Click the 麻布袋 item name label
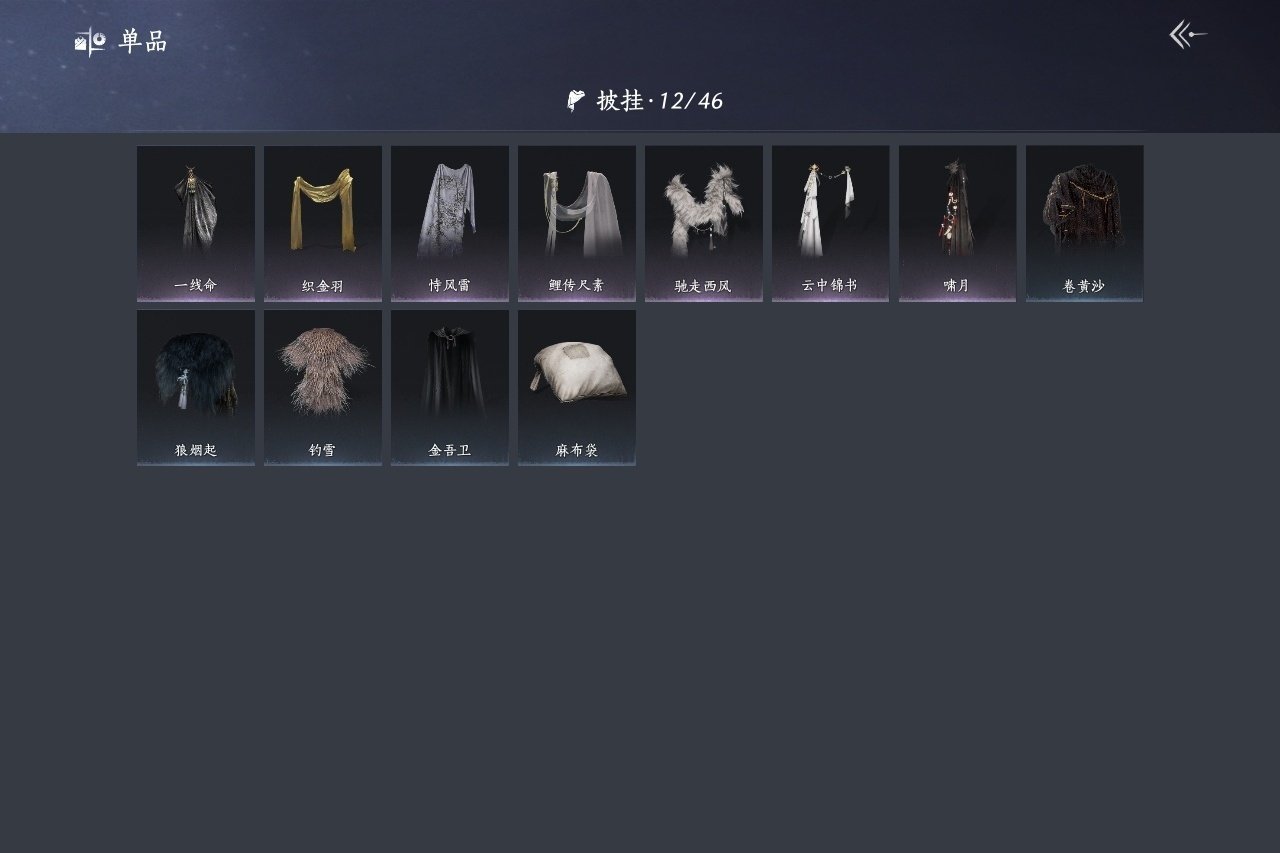Viewport: 1280px width, 853px height. (577, 451)
